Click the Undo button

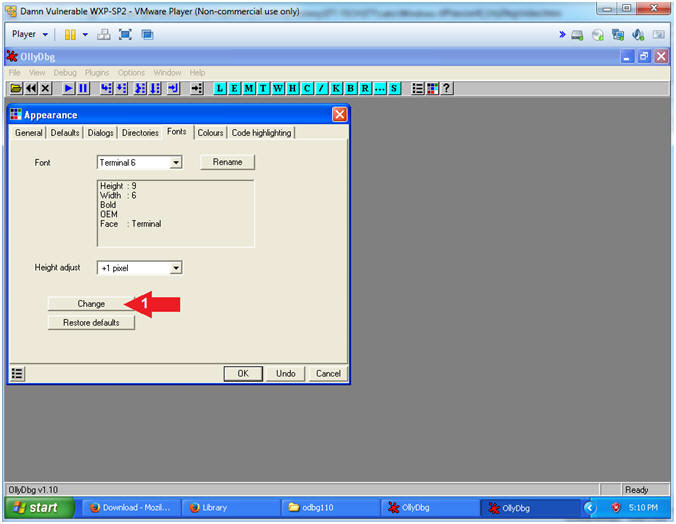(285, 373)
